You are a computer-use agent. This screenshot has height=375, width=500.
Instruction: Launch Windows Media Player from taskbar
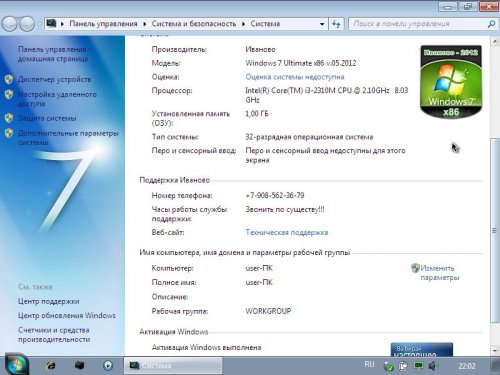coord(108,366)
